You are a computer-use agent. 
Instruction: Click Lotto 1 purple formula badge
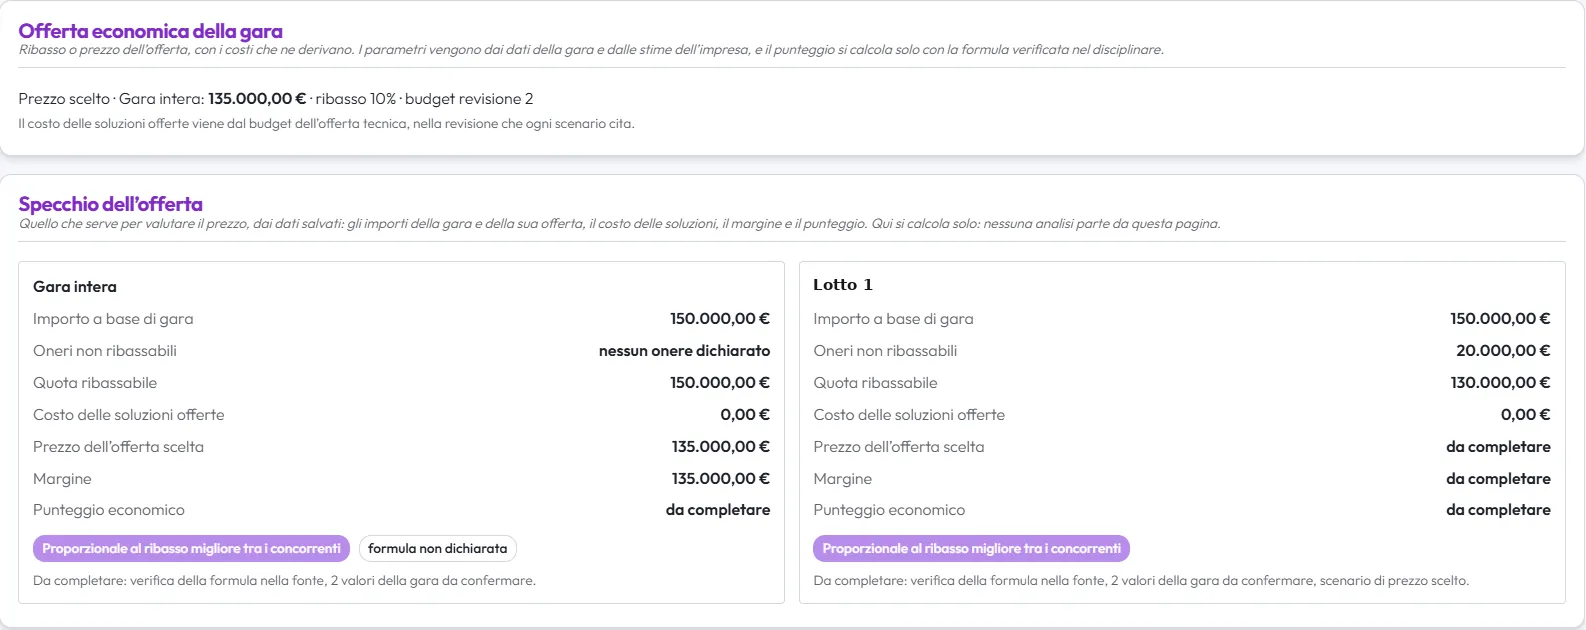971,548
